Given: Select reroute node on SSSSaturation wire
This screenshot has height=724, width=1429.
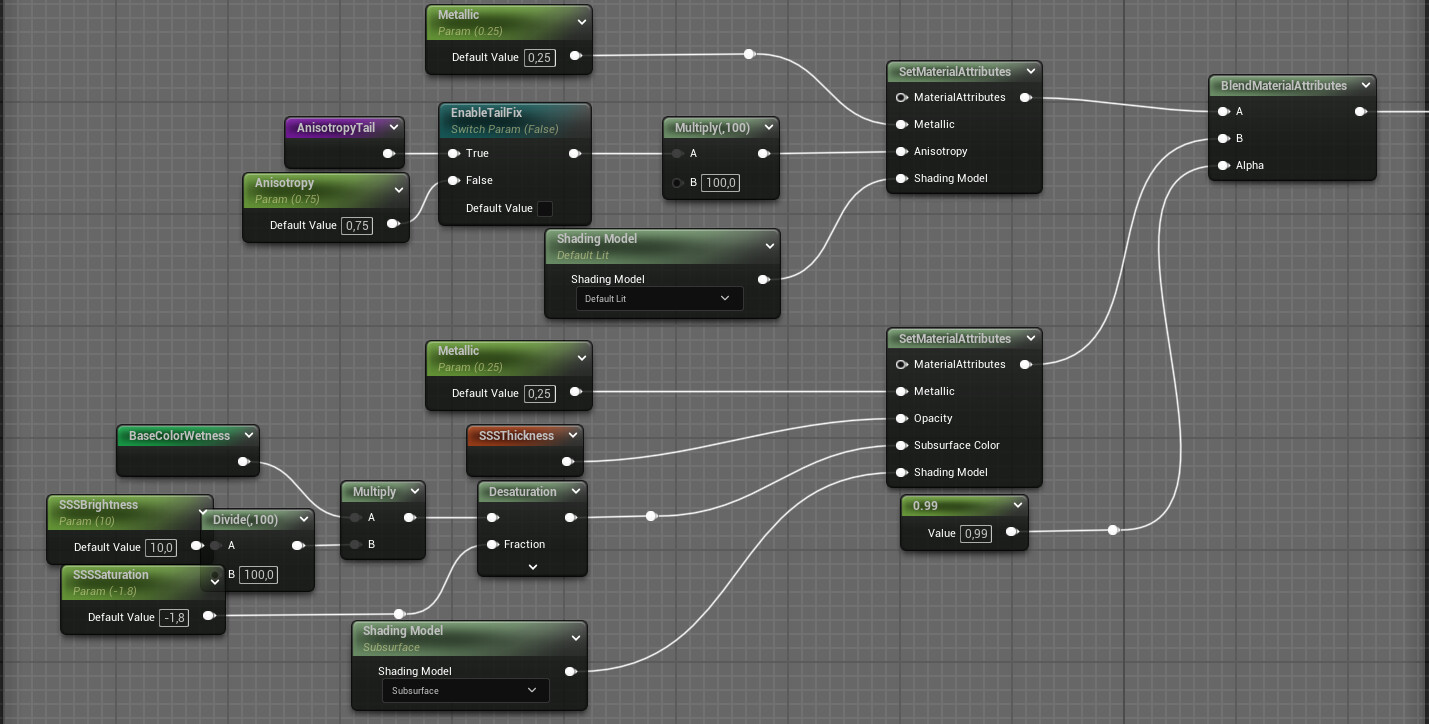Looking at the screenshot, I should click(399, 613).
